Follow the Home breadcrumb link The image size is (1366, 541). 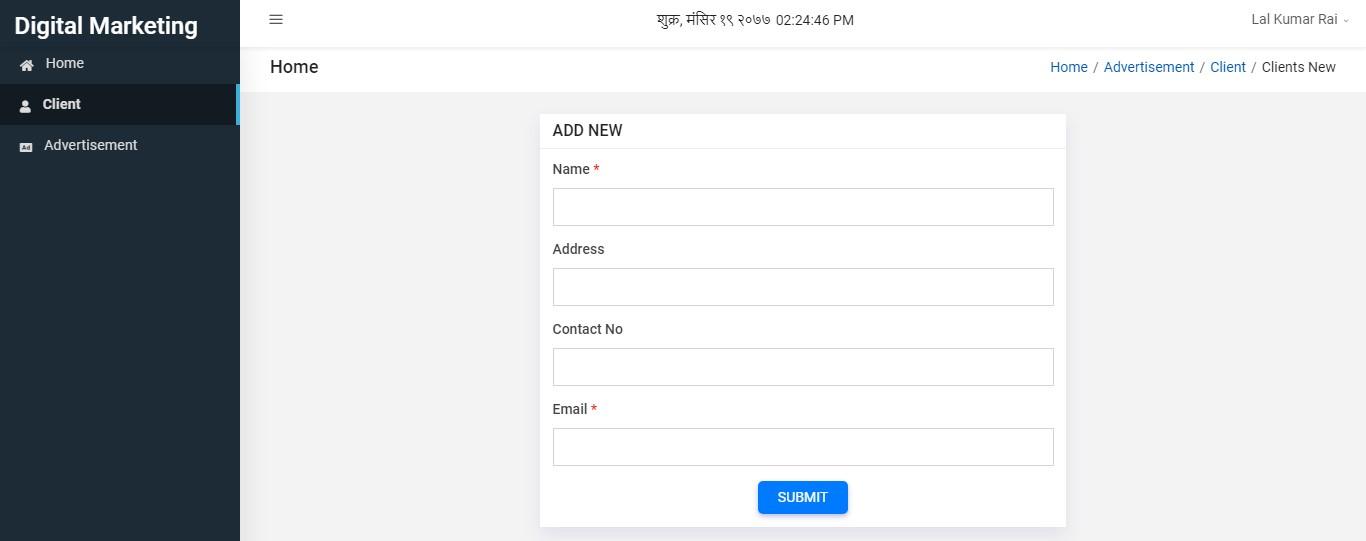pos(1068,67)
